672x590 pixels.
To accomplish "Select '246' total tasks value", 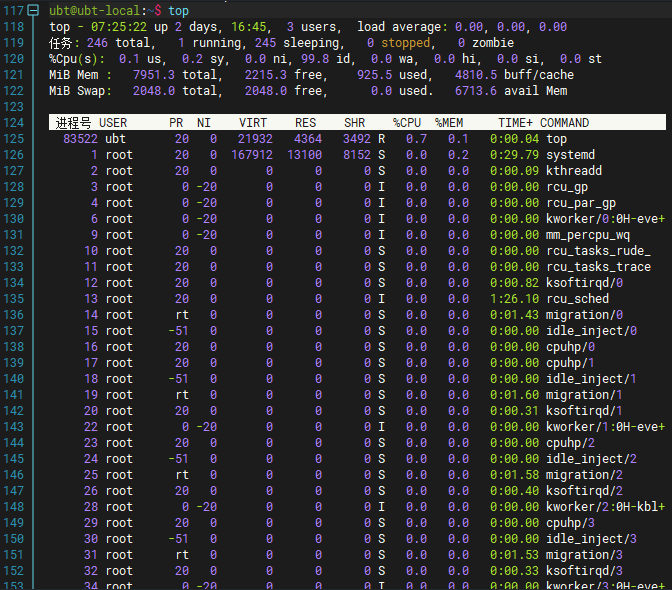I will [97, 43].
